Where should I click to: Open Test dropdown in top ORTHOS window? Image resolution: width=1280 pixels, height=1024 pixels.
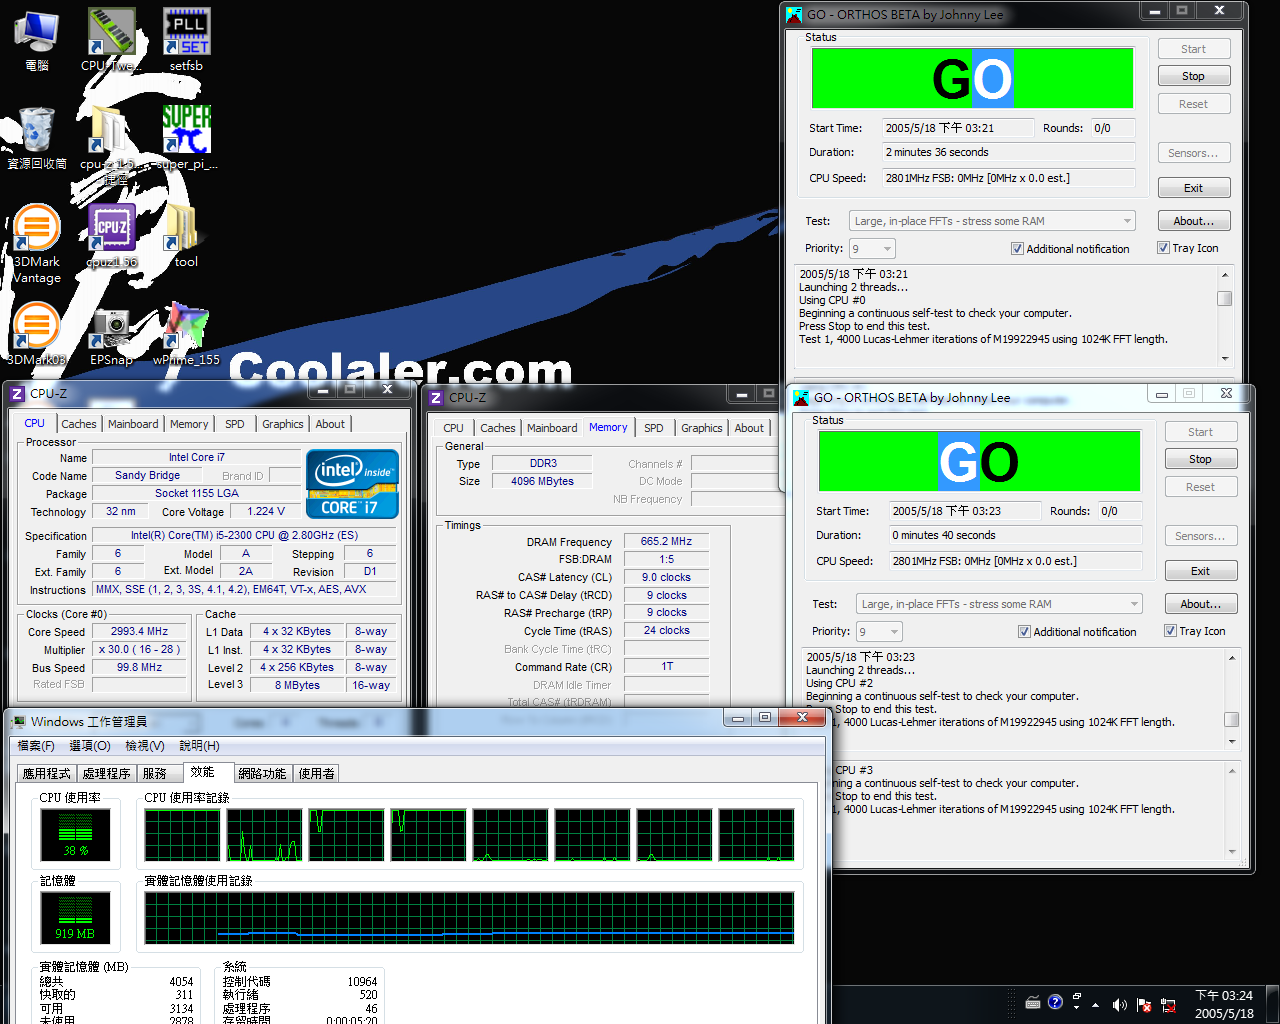992,221
